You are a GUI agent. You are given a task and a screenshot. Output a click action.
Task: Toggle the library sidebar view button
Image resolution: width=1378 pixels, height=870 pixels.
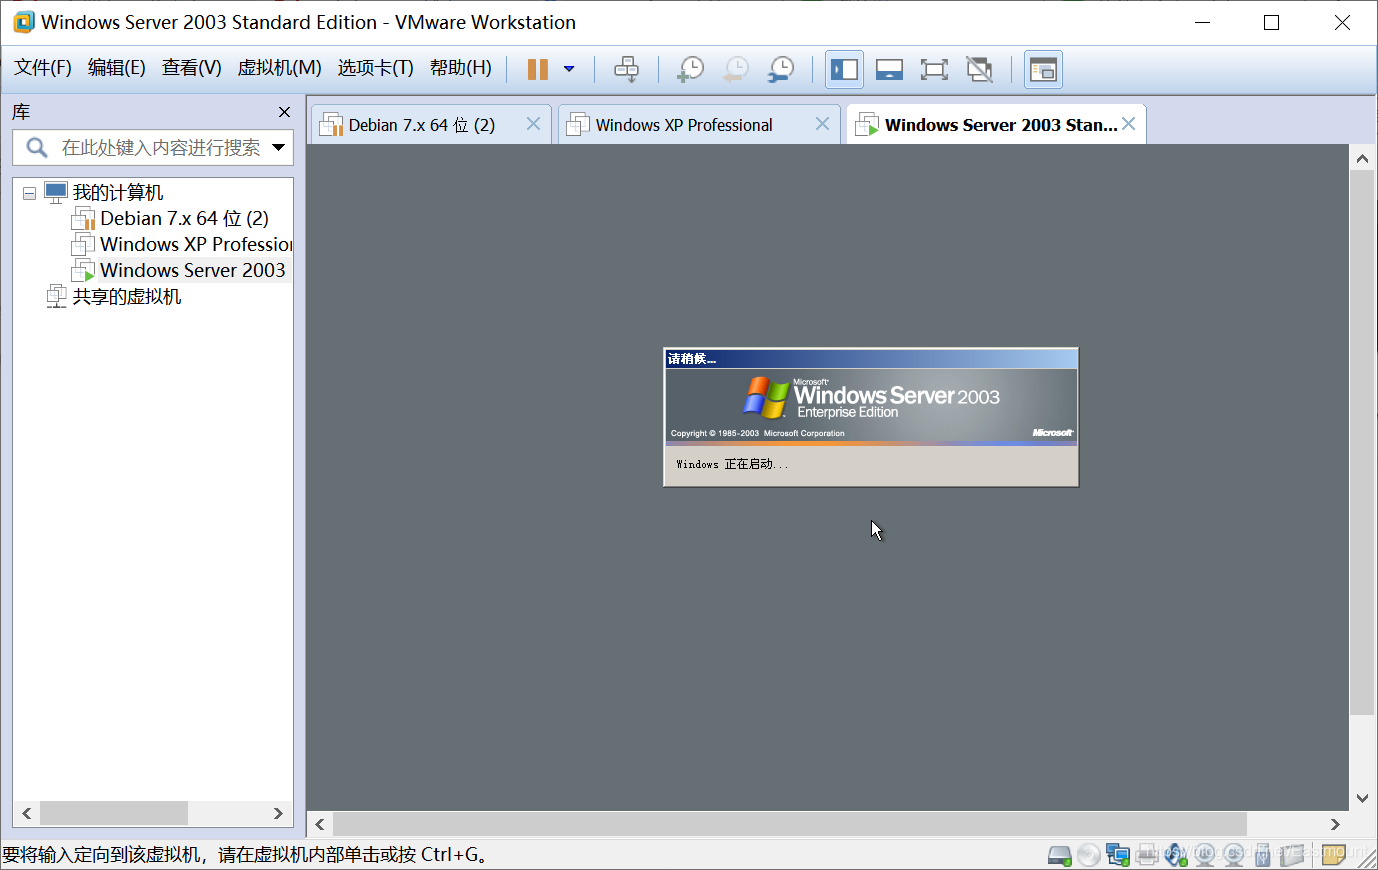coord(844,69)
